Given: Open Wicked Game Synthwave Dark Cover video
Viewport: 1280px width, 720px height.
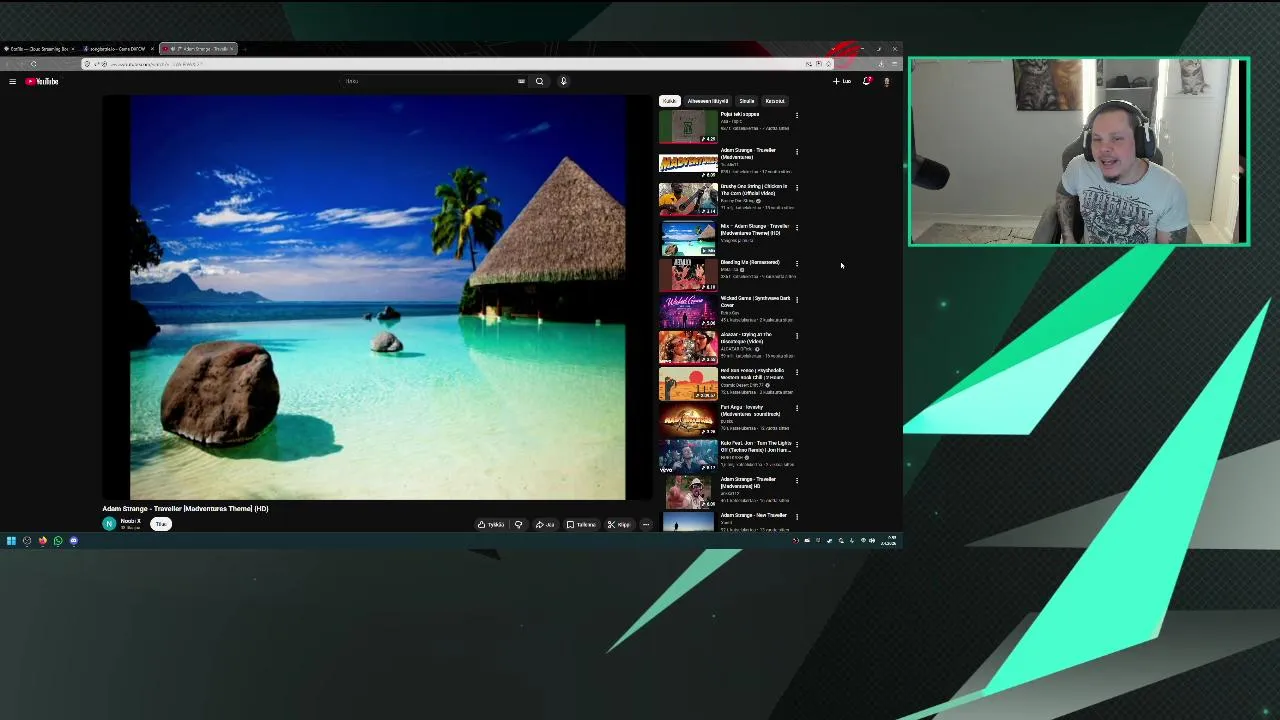Looking at the screenshot, I should [x=755, y=301].
